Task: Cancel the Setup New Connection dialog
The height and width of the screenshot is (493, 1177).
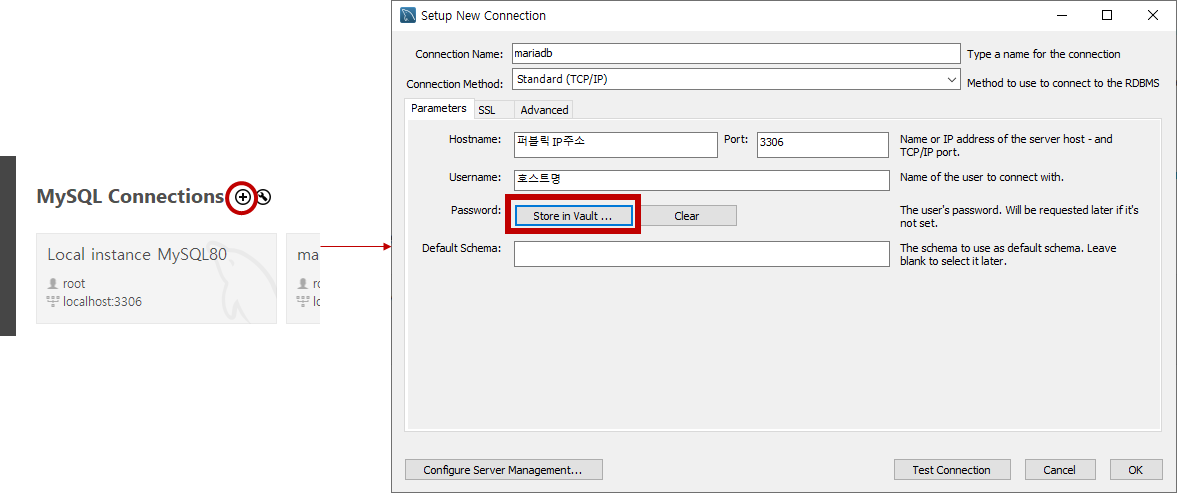Action: 1060,470
